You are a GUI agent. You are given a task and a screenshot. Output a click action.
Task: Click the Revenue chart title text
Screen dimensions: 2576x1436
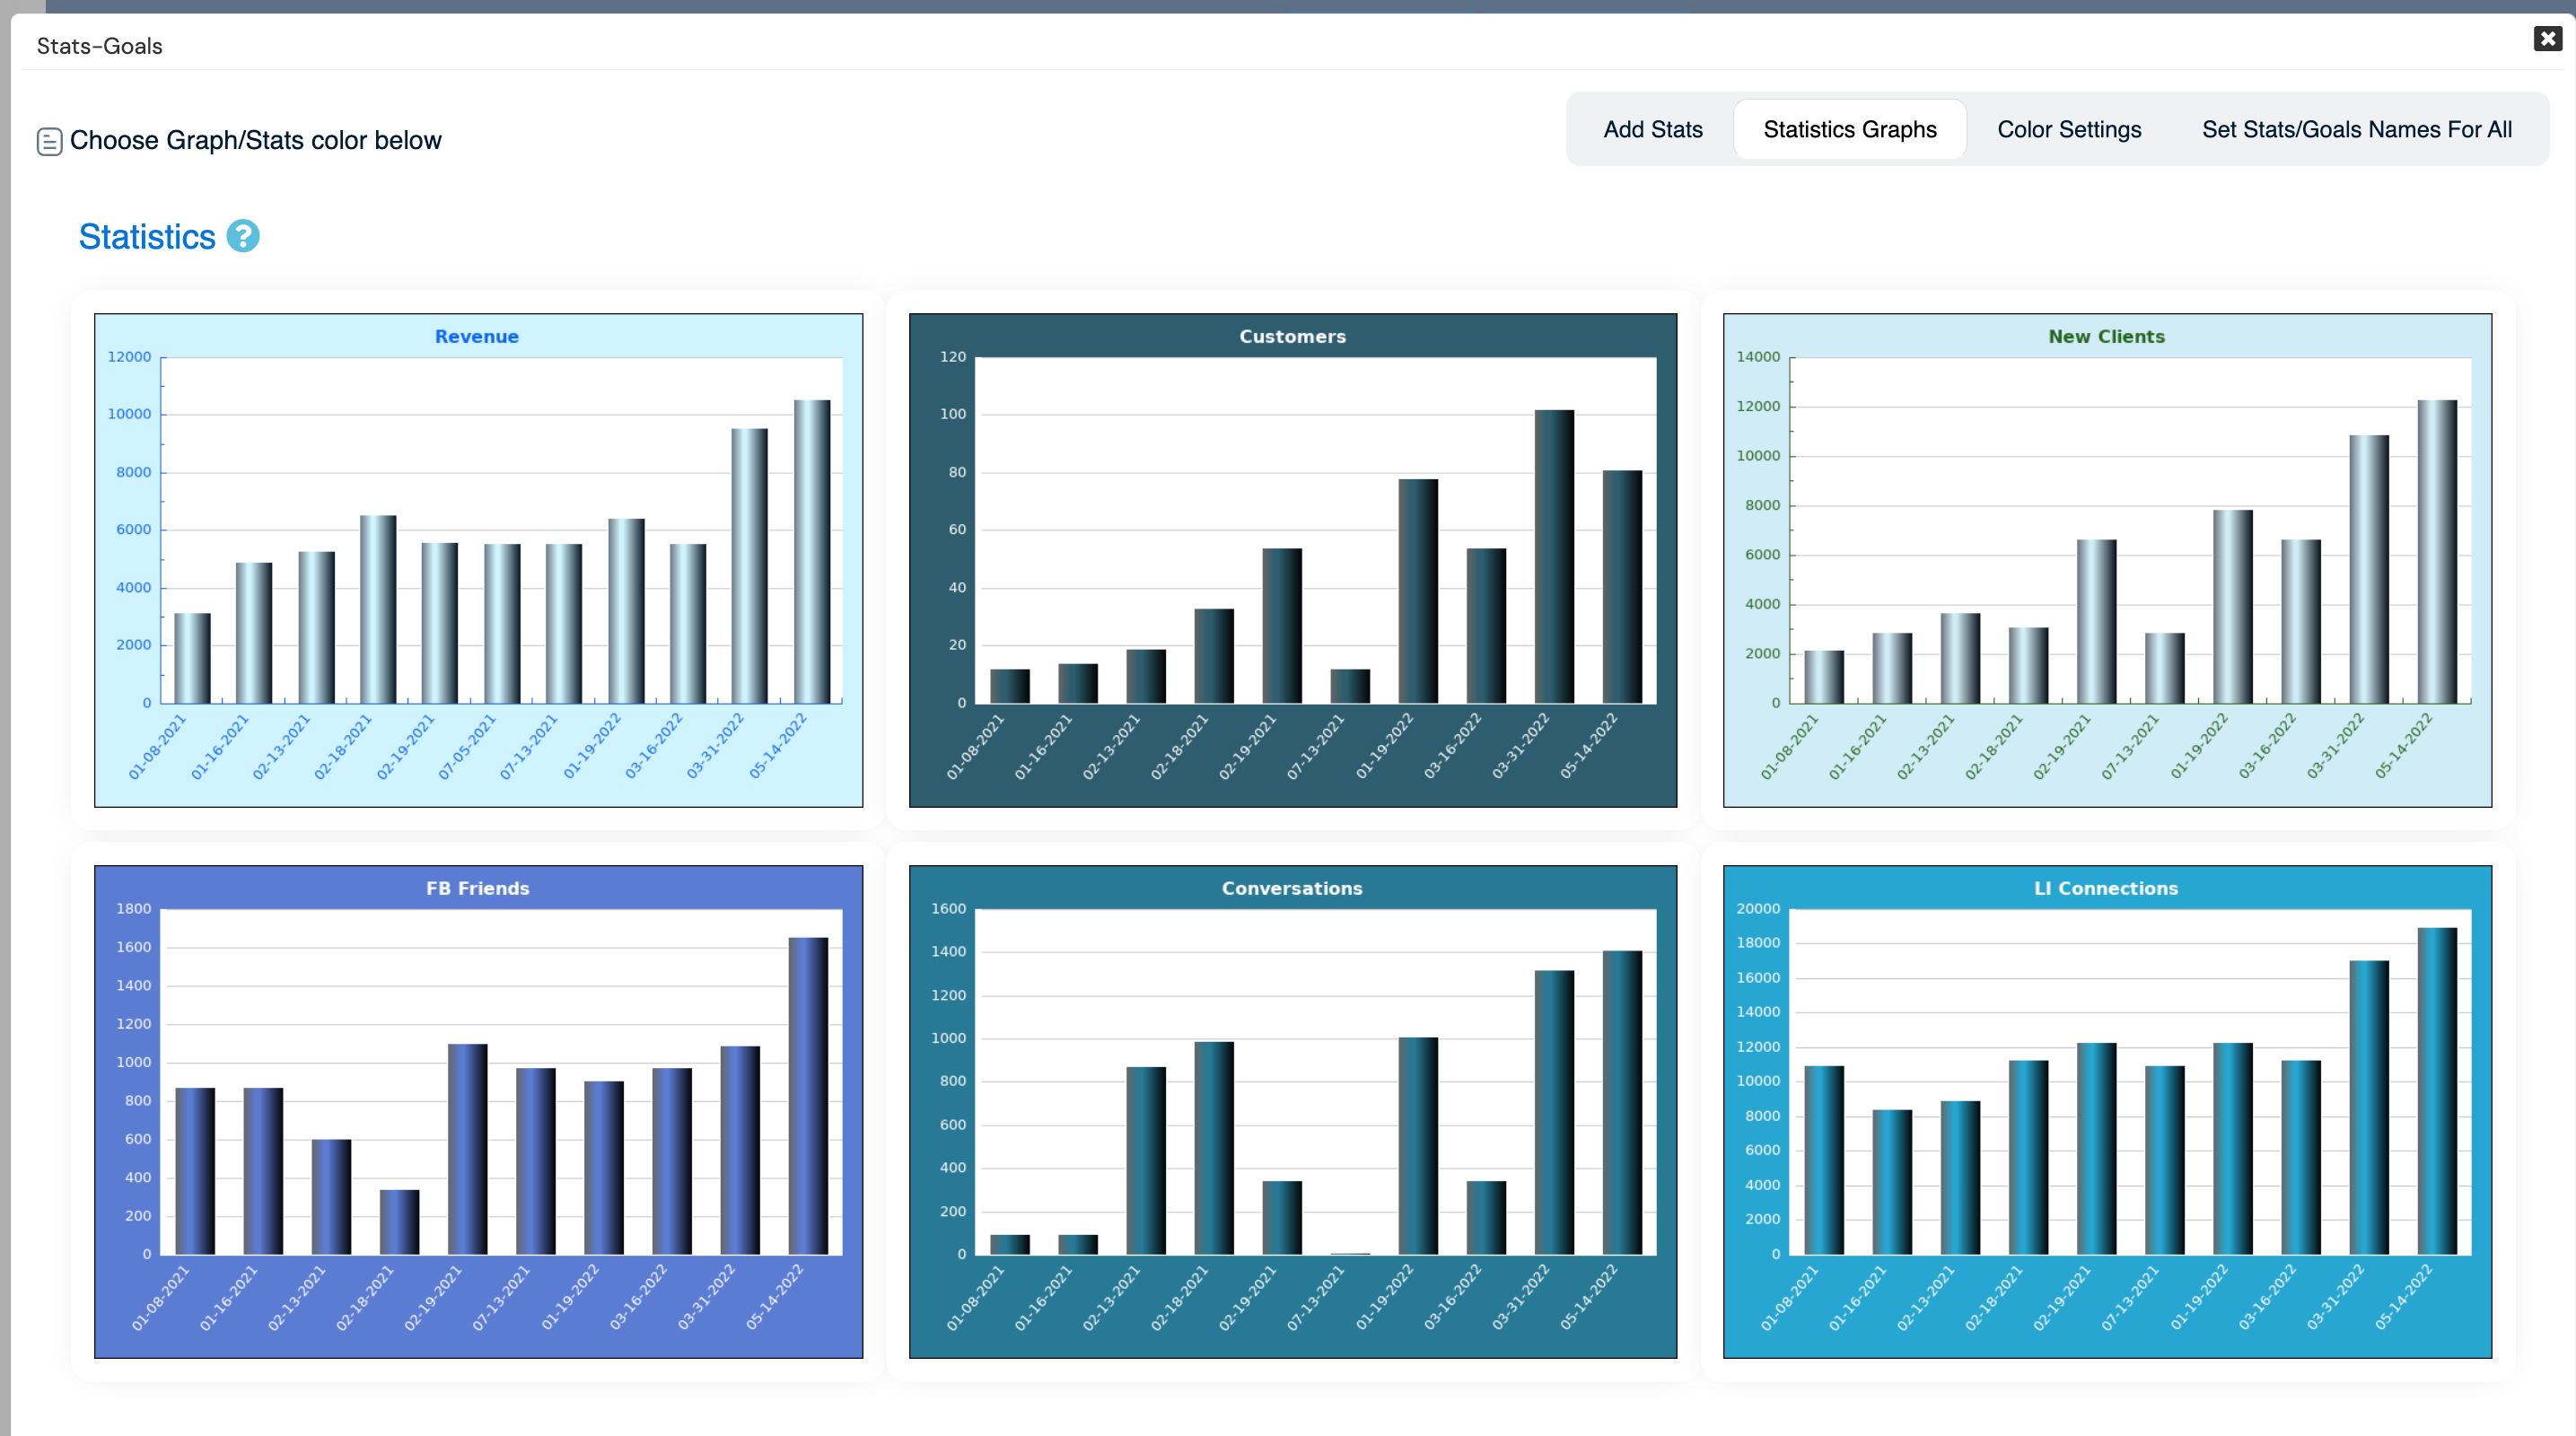point(476,337)
